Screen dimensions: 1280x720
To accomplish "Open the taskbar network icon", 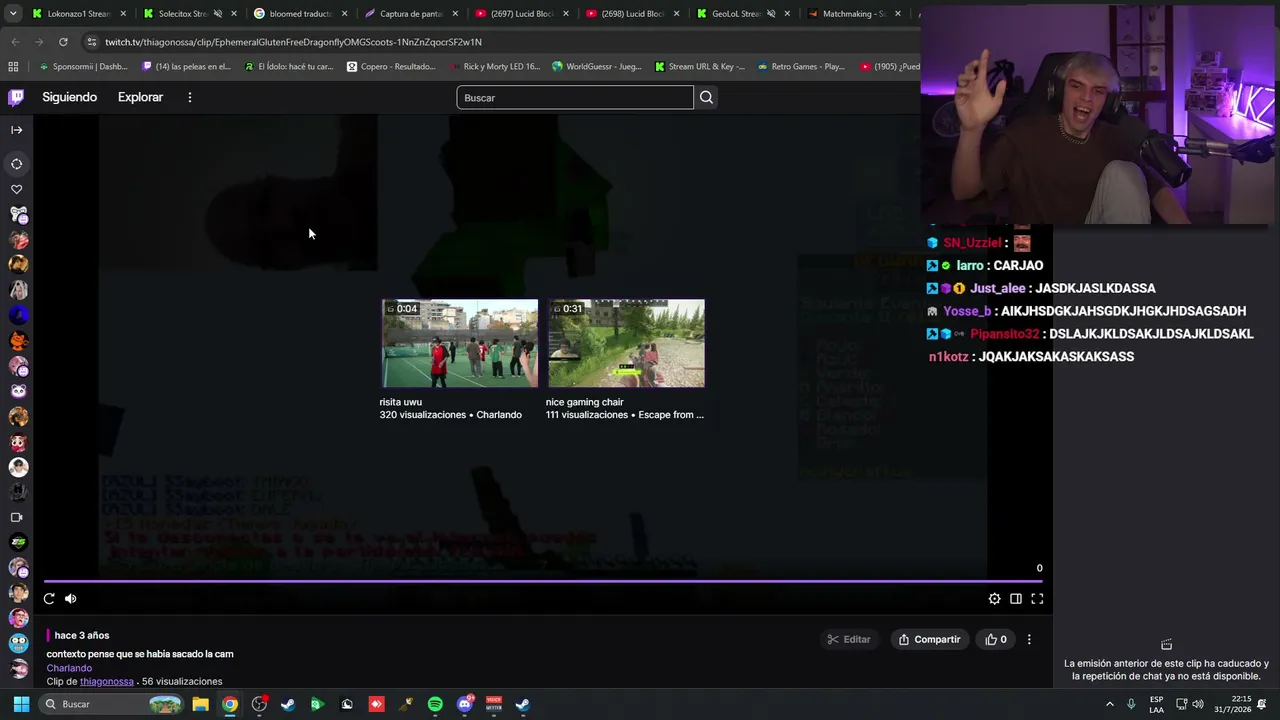I will (x=1179, y=704).
